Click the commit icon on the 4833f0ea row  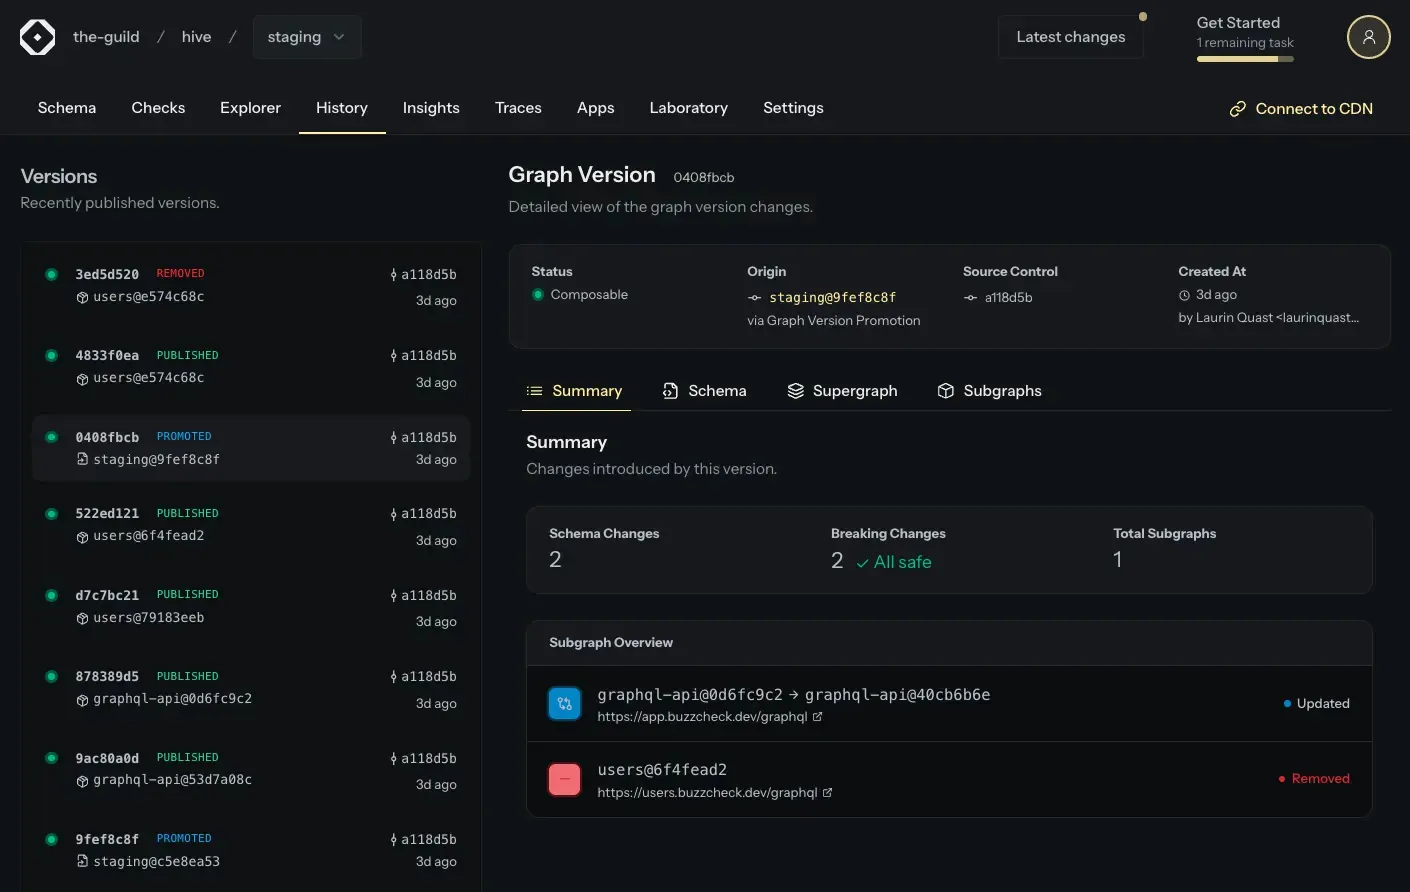[x=394, y=356]
